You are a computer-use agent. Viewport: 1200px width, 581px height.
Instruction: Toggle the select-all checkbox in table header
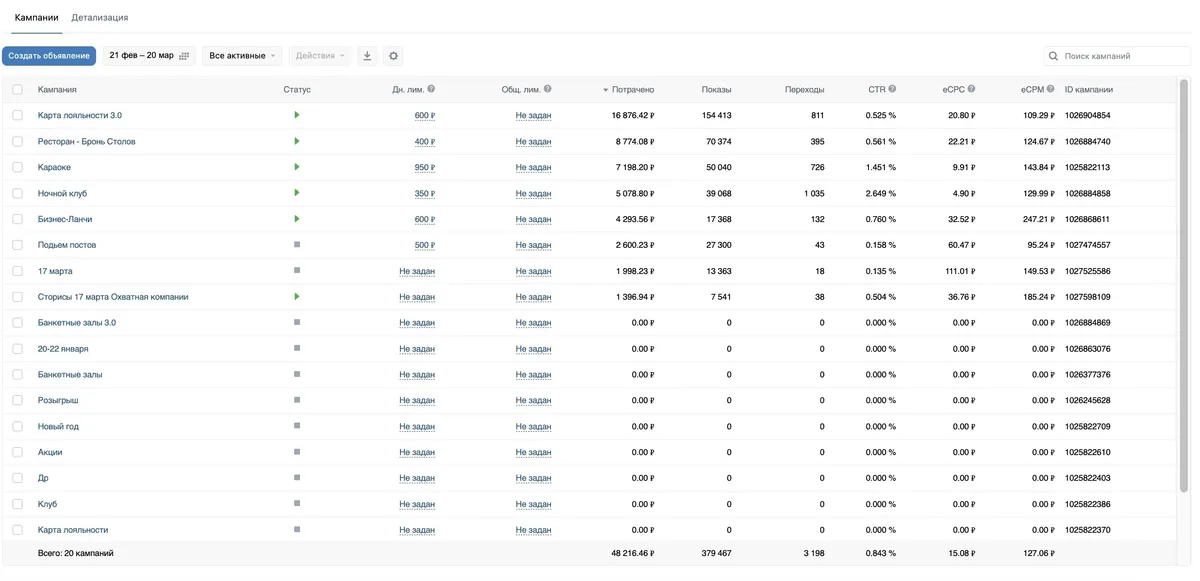[x=17, y=90]
